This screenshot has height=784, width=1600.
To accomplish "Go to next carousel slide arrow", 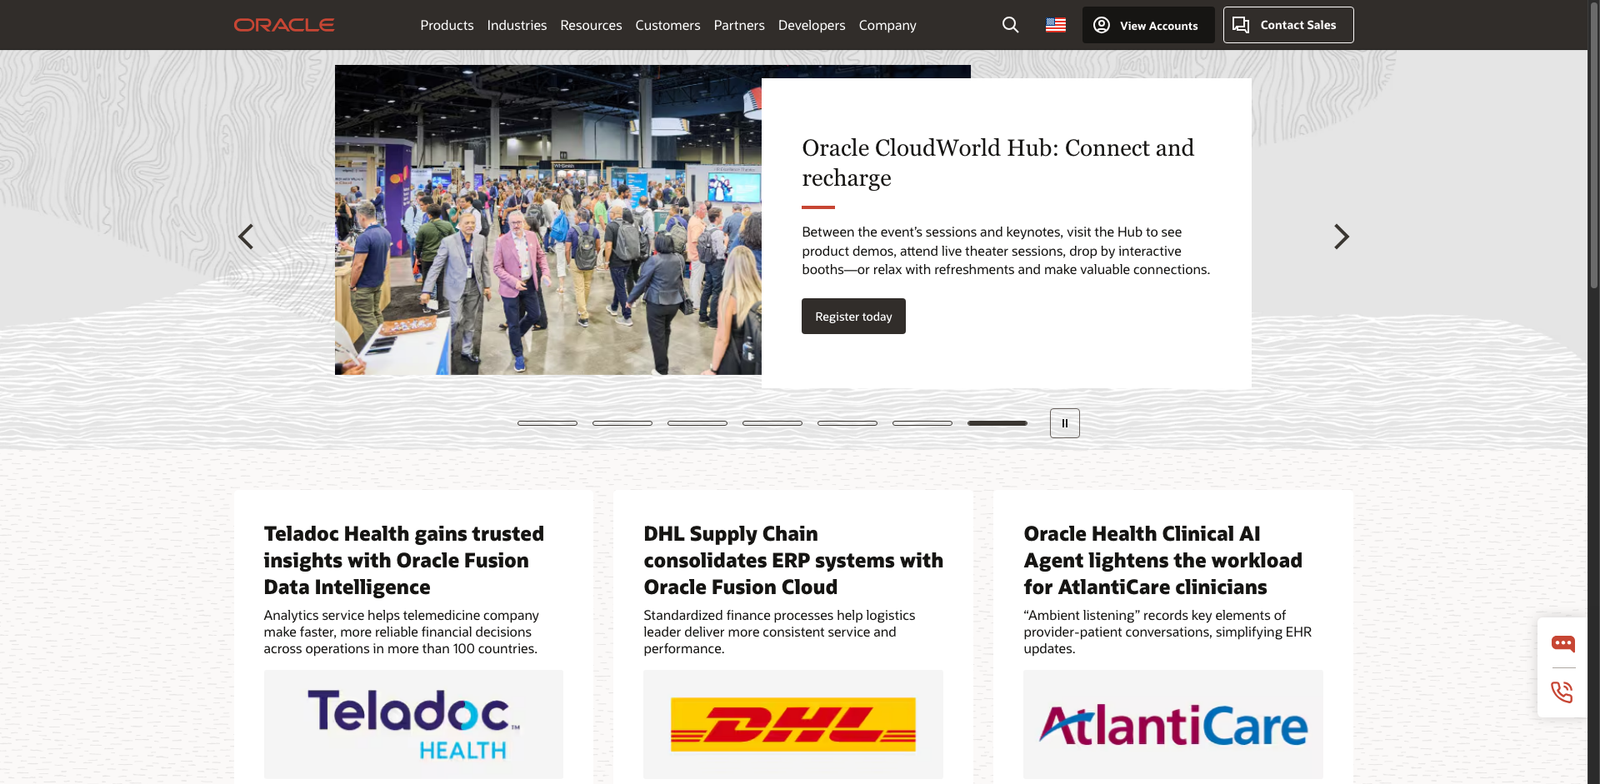I will click(1341, 237).
